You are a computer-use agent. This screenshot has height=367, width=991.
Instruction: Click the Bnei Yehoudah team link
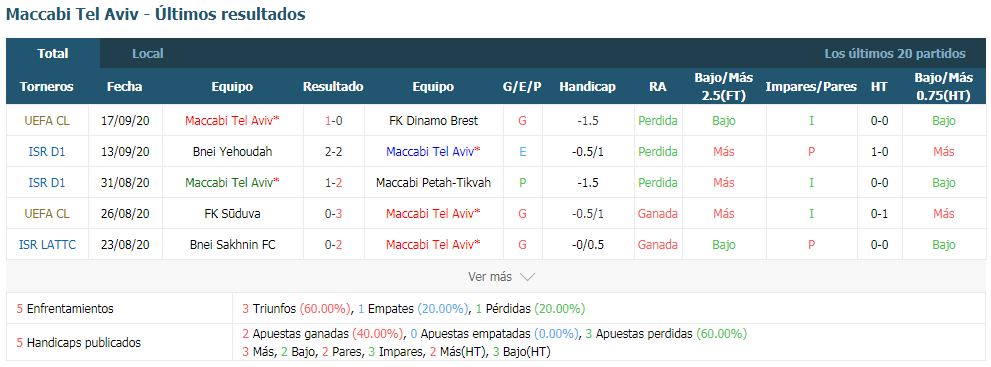pyautogui.click(x=233, y=152)
